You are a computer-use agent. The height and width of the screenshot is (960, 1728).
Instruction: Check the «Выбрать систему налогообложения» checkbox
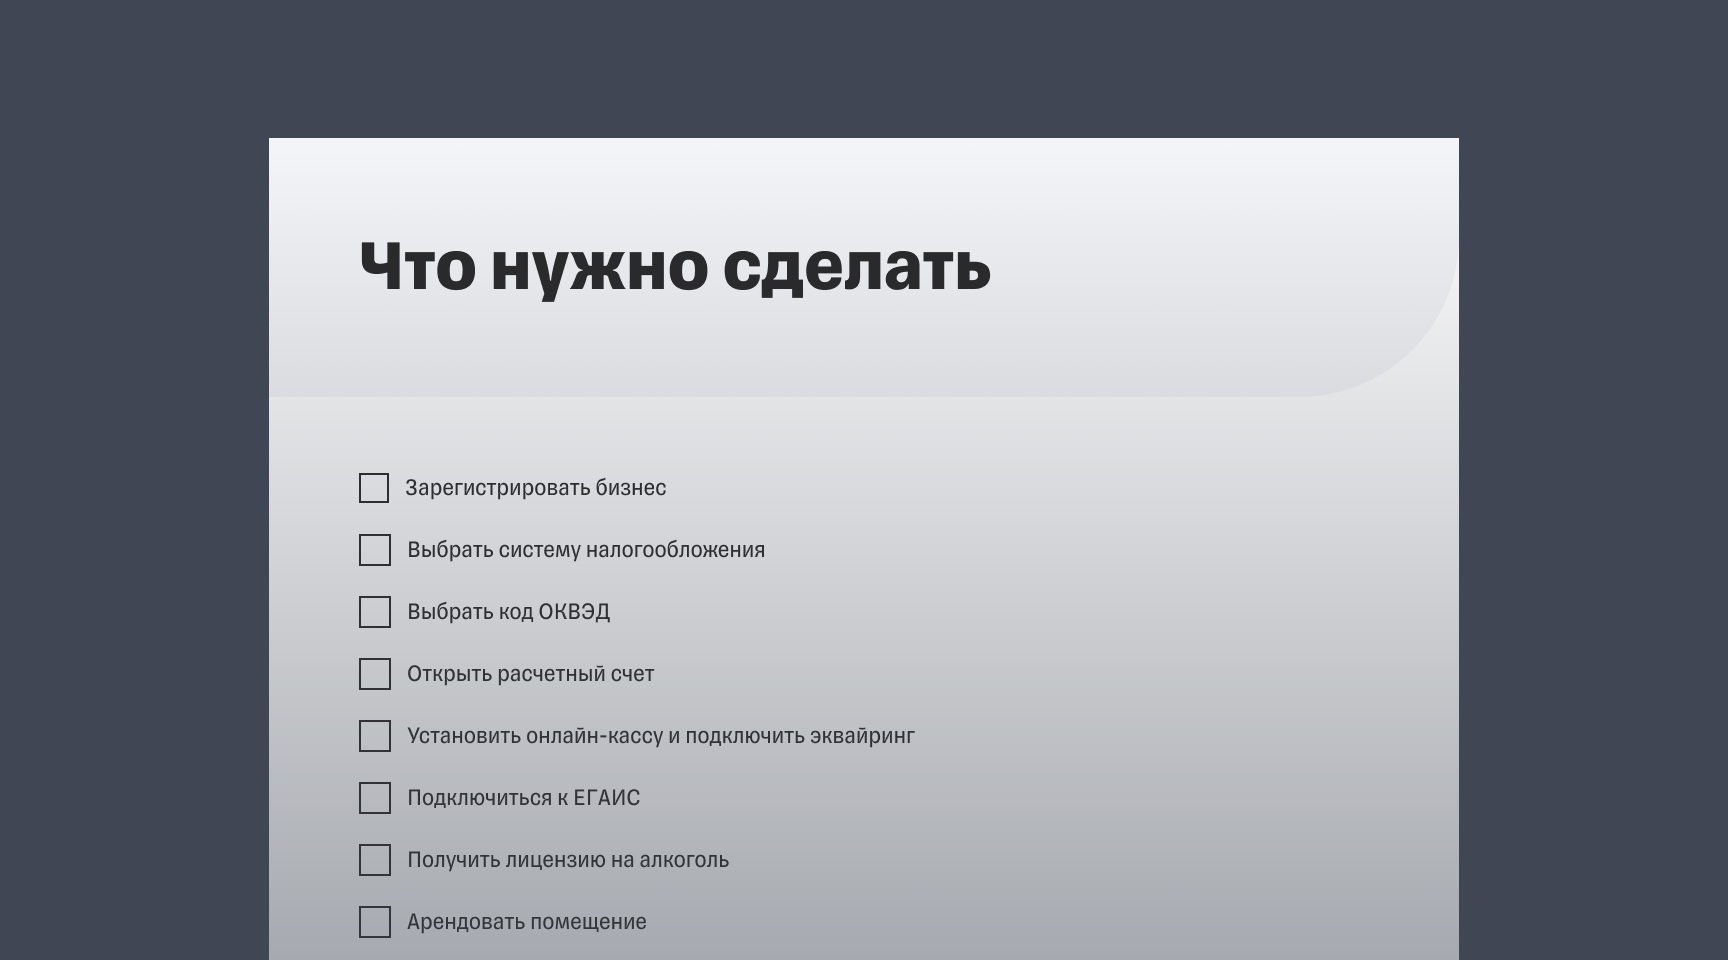374,550
